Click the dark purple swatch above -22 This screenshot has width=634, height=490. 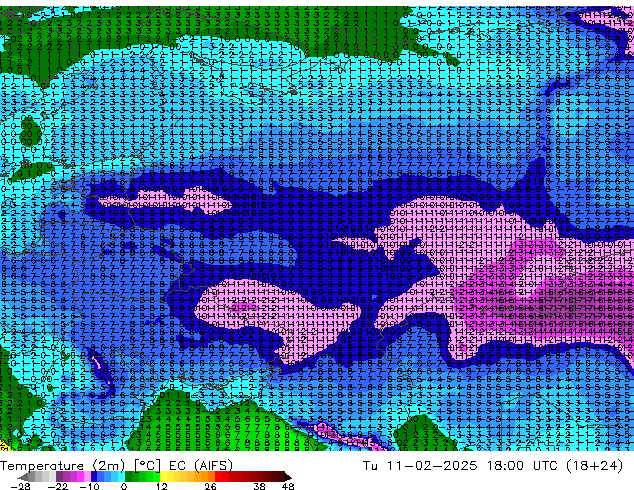tap(59, 476)
